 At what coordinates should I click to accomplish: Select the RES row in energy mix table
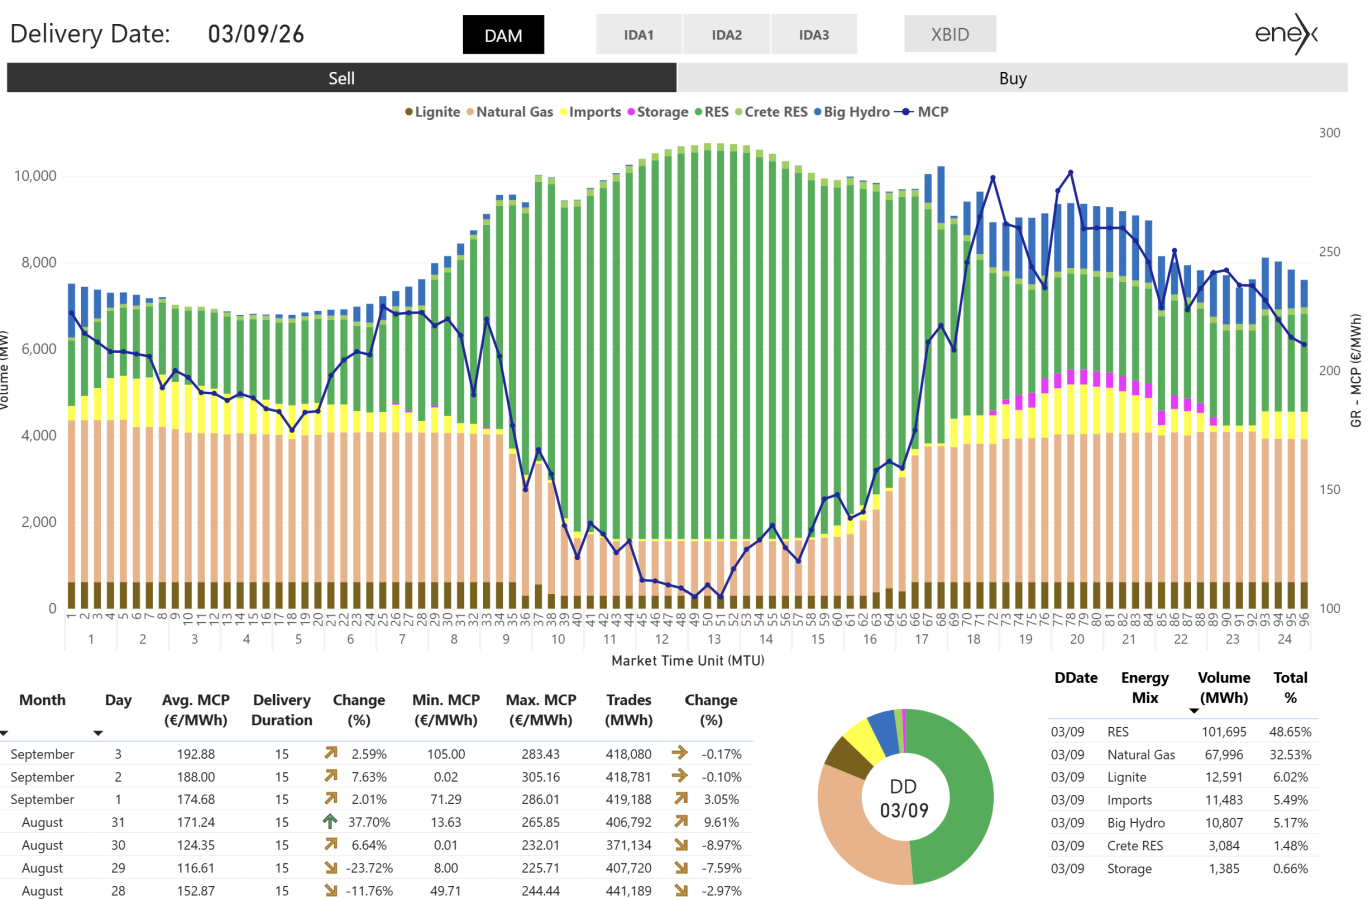pos(1181,732)
